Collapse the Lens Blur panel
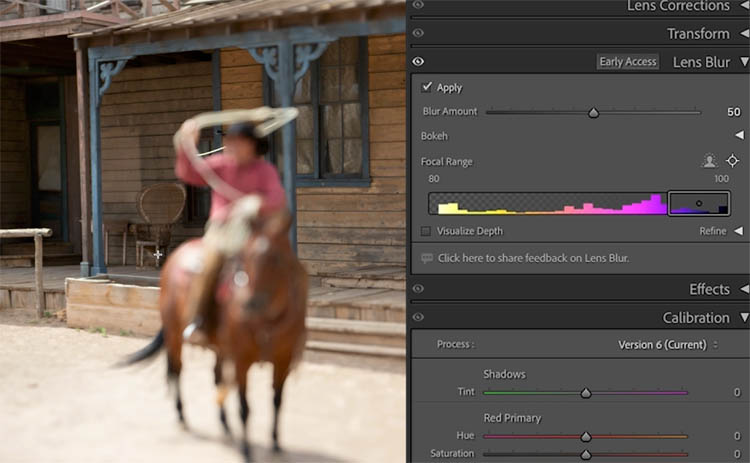750x463 pixels. point(744,62)
